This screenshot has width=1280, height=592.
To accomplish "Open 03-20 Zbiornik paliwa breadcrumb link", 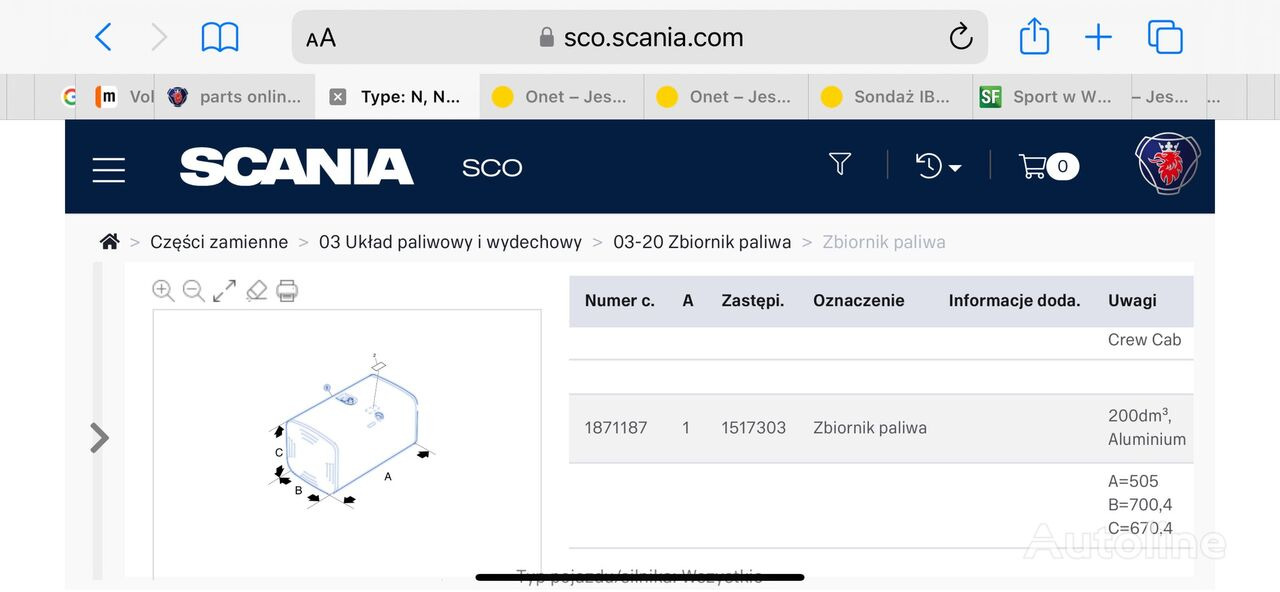I will pyautogui.click(x=702, y=242).
